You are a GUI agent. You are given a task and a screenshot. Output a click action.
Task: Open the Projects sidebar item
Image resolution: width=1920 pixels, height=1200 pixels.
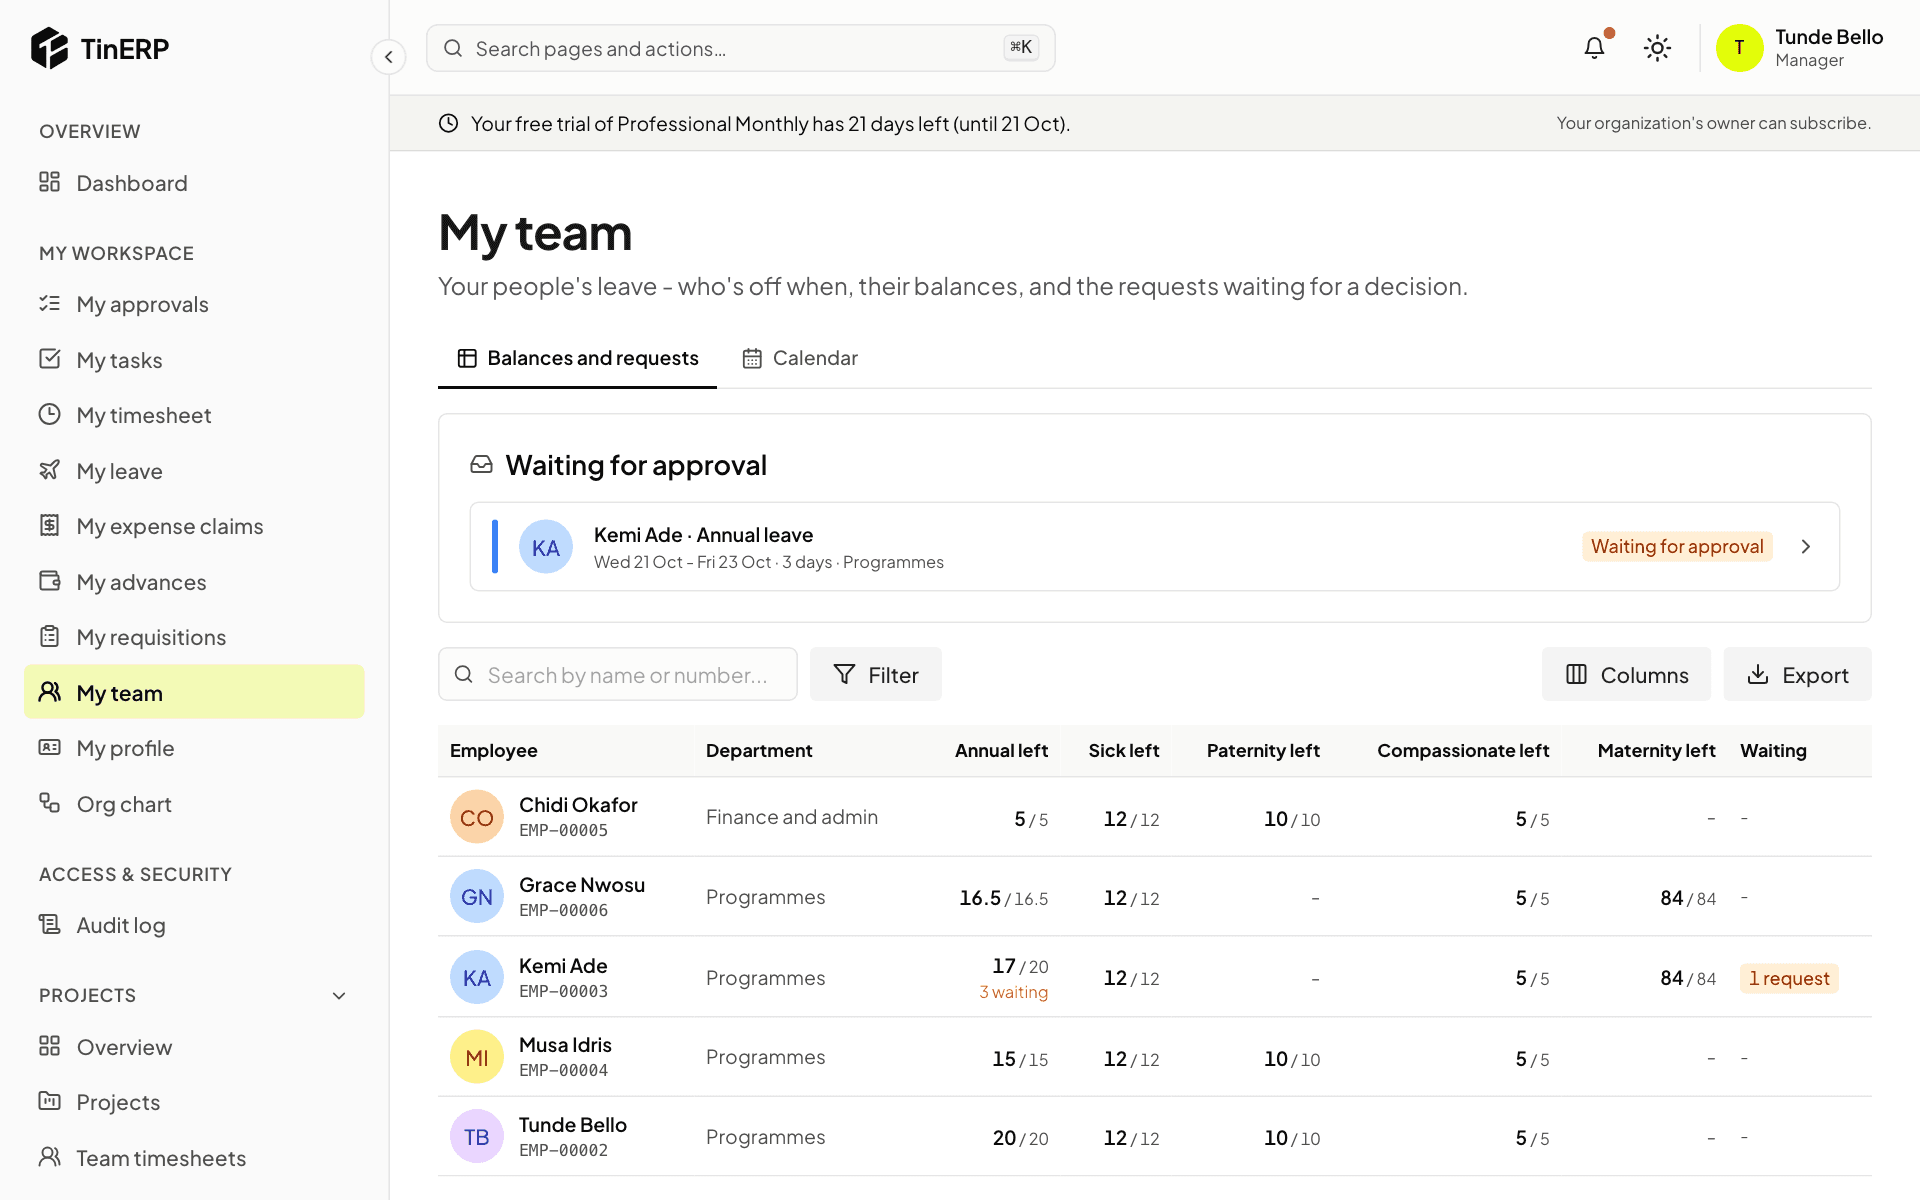(x=194, y=1102)
